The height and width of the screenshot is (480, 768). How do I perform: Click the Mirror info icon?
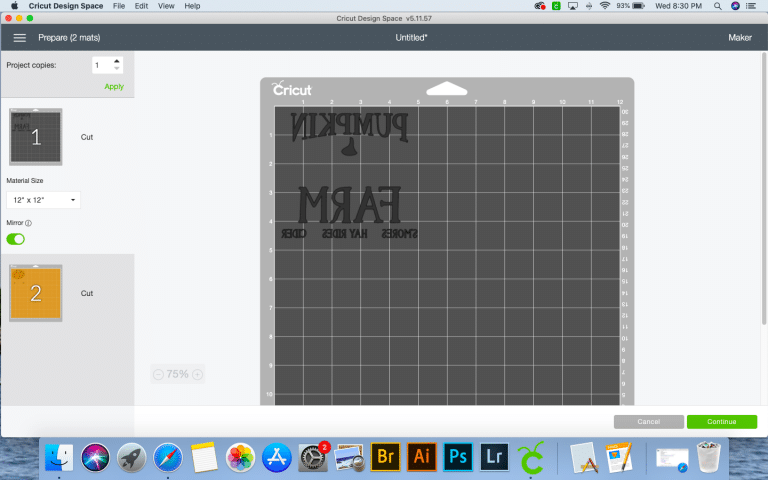(x=28, y=223)
